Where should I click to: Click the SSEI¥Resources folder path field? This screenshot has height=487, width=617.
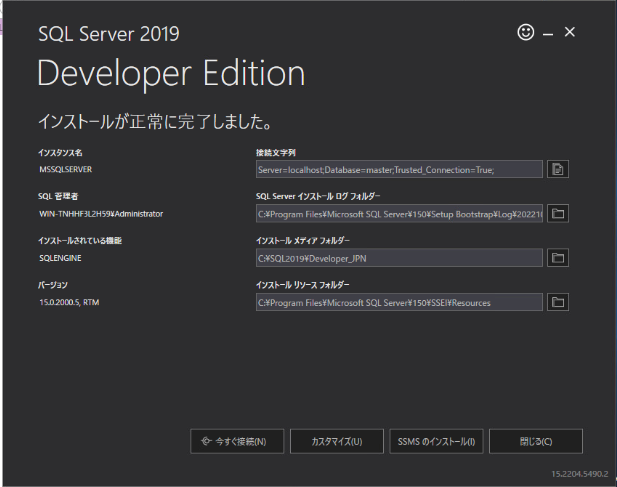coord(399,302)
